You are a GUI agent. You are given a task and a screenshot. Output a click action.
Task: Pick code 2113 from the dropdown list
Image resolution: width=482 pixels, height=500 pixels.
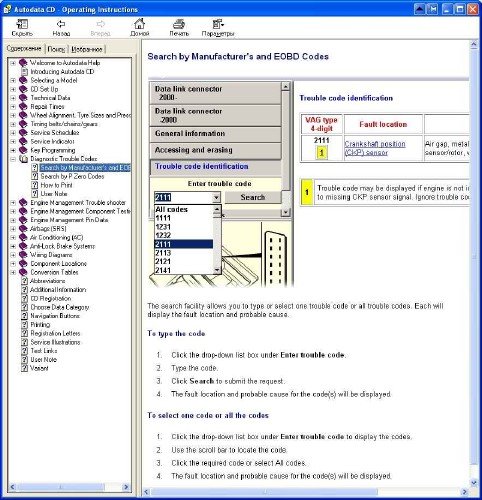(183, 253)
